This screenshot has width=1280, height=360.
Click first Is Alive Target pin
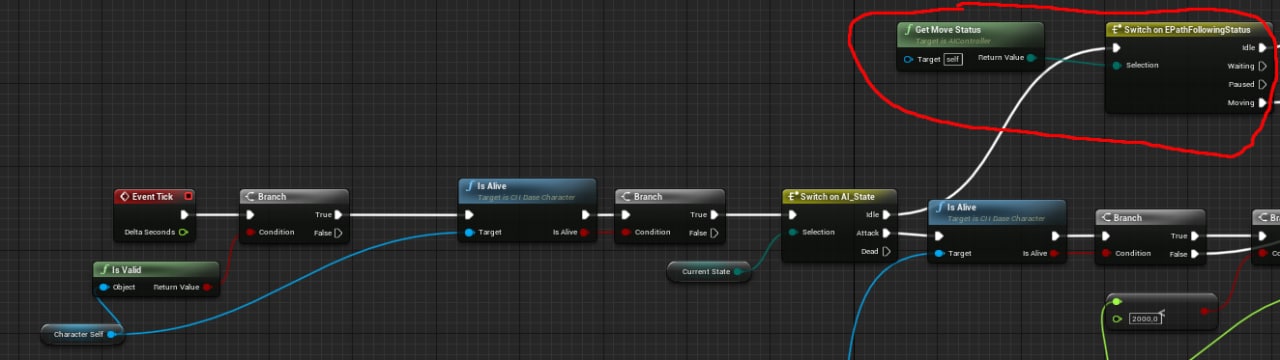pos(470,232)
